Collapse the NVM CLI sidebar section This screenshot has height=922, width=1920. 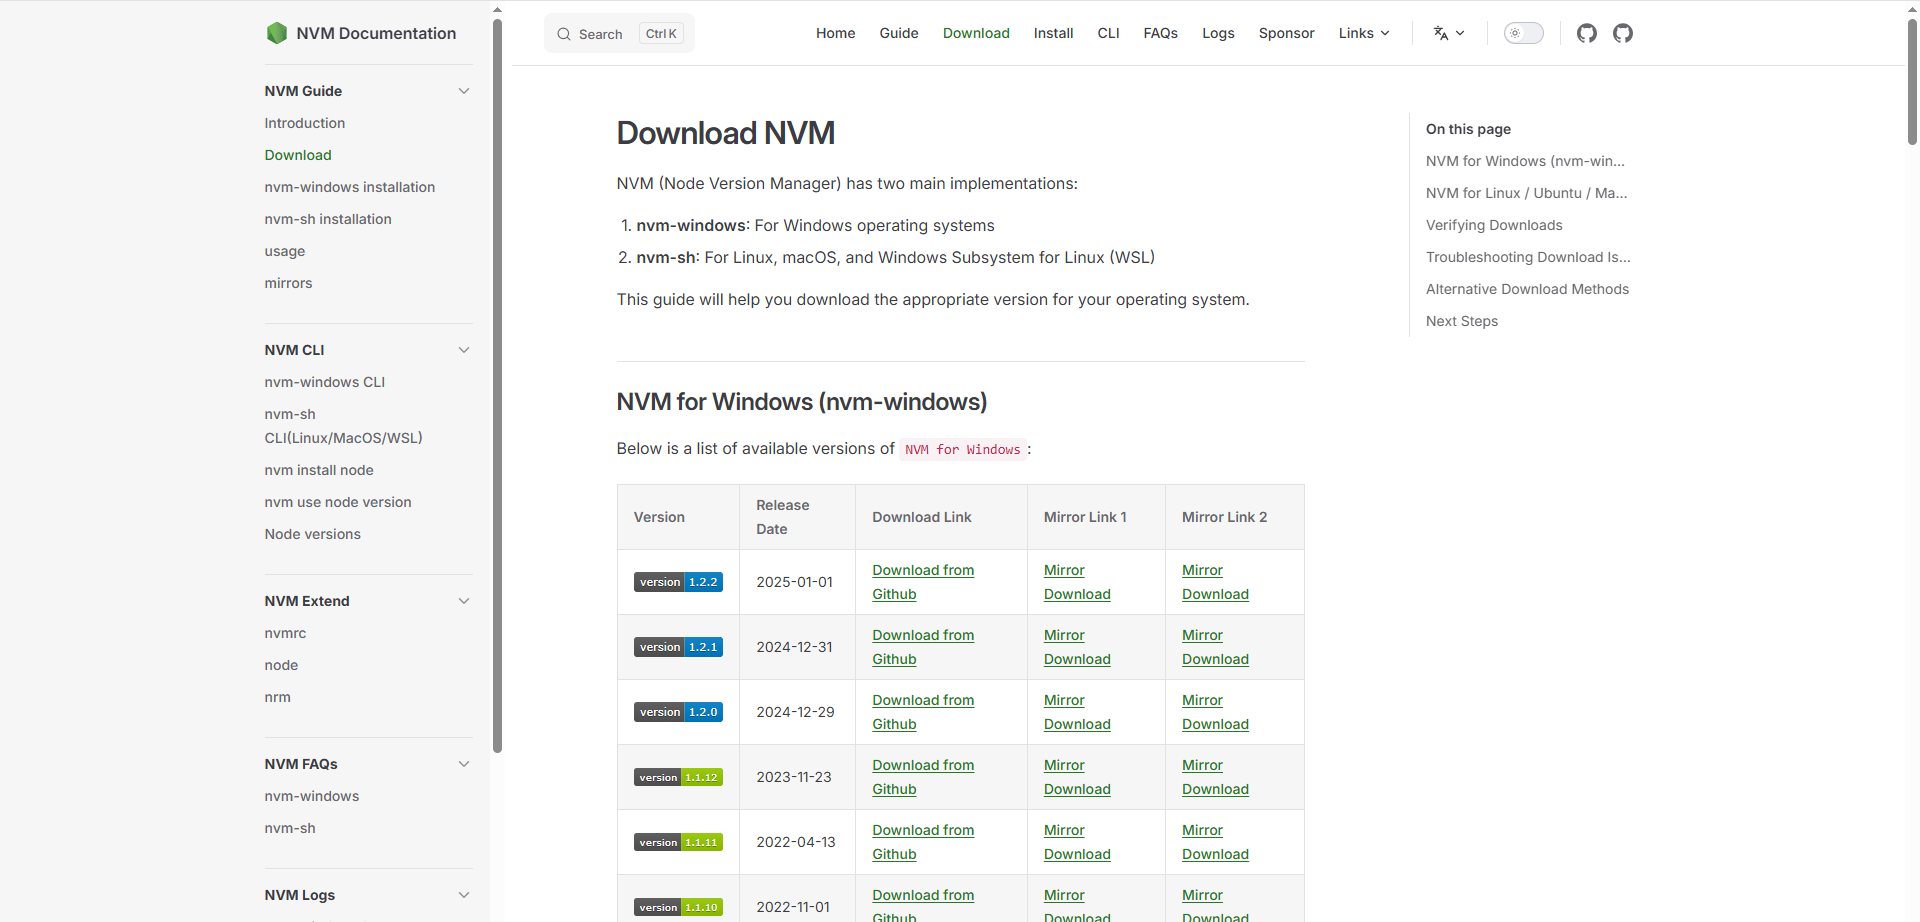pyautogui.click(x=464, y=350)
